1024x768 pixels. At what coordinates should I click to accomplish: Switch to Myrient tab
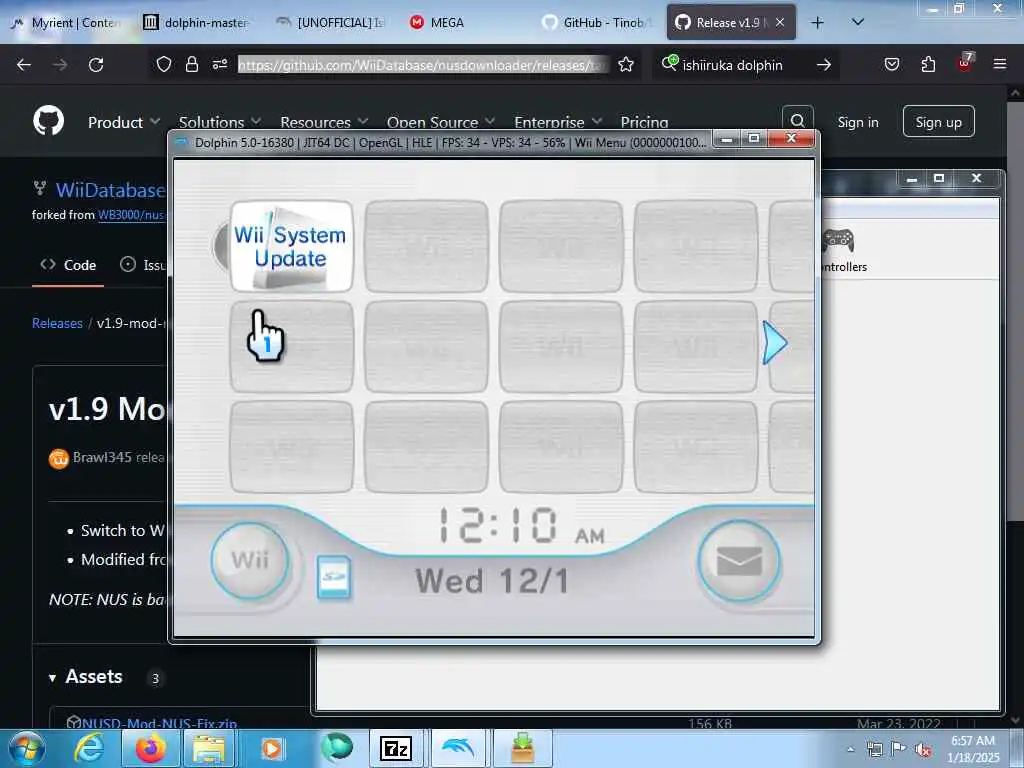66,23
